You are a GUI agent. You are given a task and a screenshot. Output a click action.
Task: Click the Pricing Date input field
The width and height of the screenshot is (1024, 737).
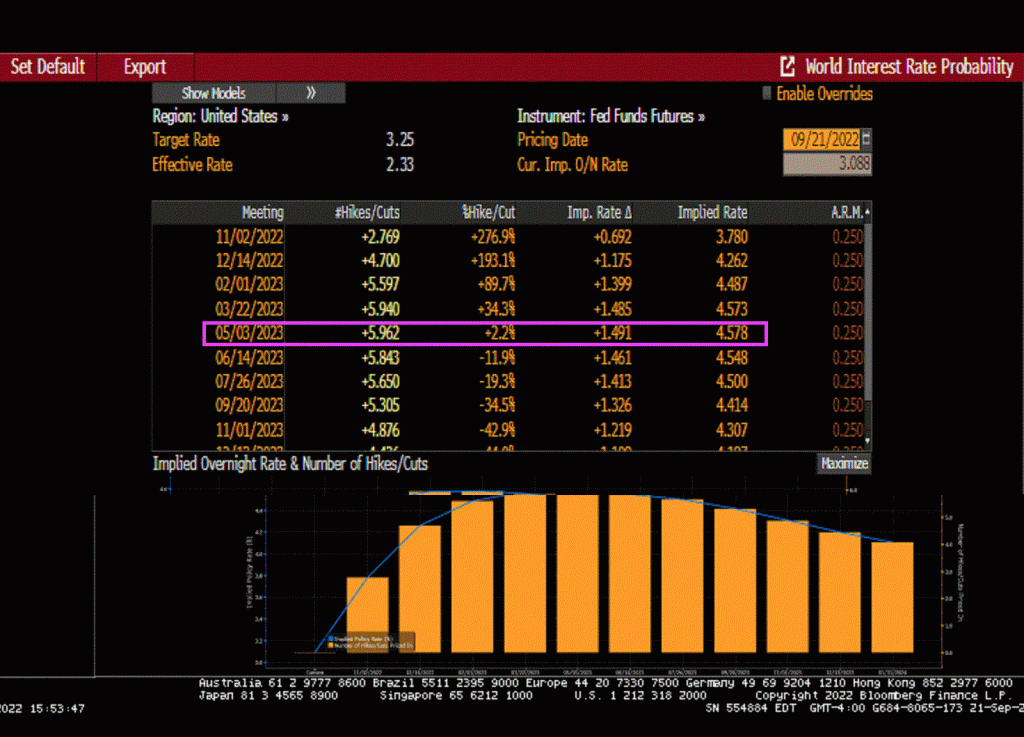[x=820, y=140]
